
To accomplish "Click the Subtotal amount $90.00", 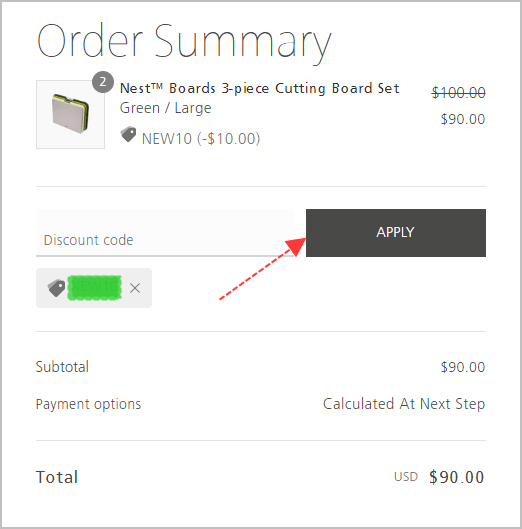I will tap(463, 367).
